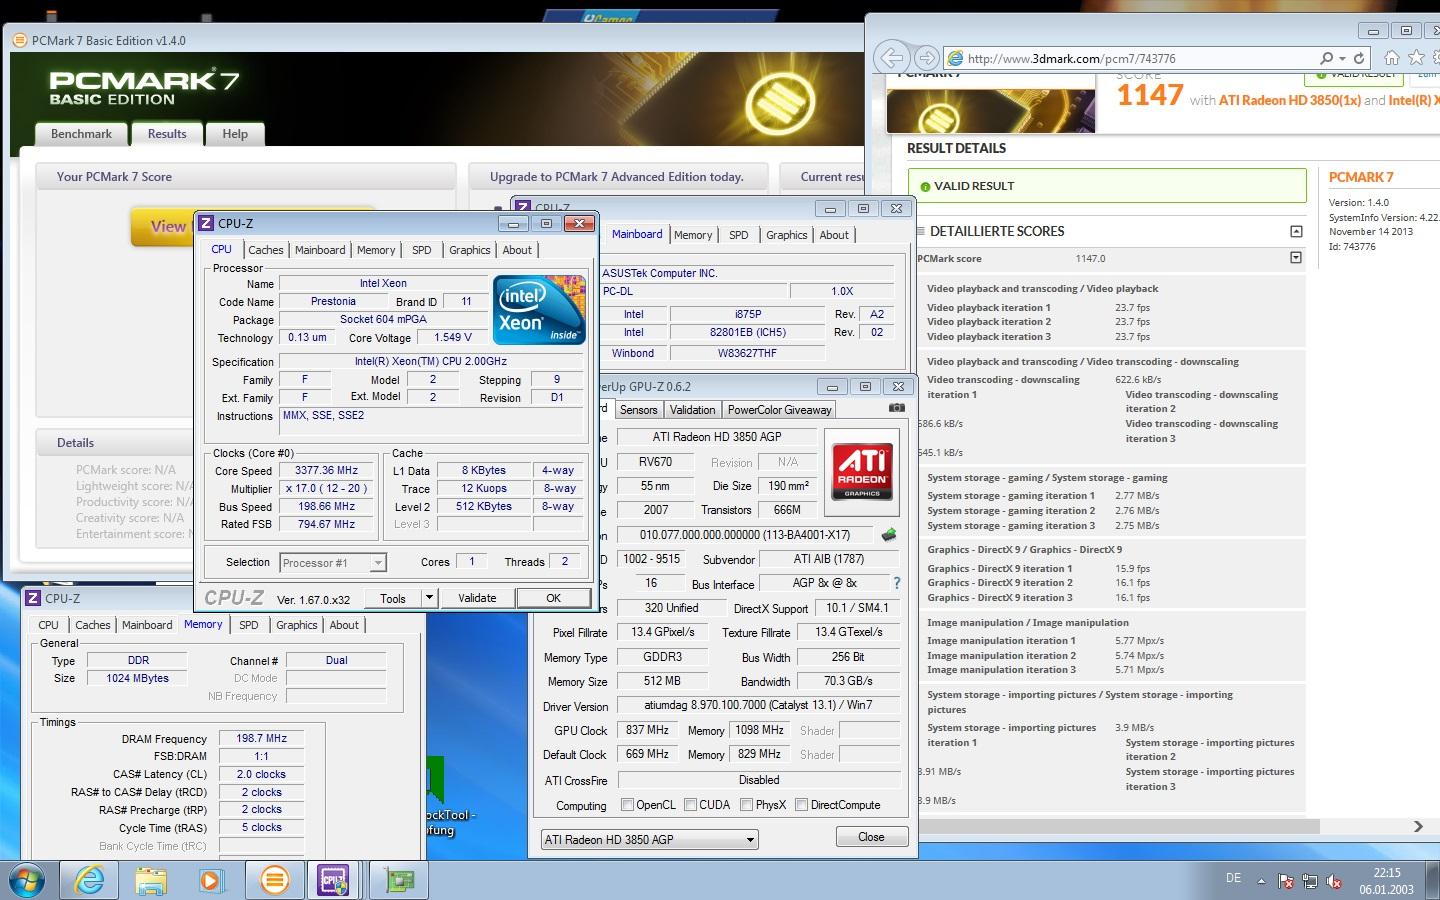The height and width of the screenshot is (900, 1440).
Task: Click the yellow View button in PCMark
Action: coord(163,227)
